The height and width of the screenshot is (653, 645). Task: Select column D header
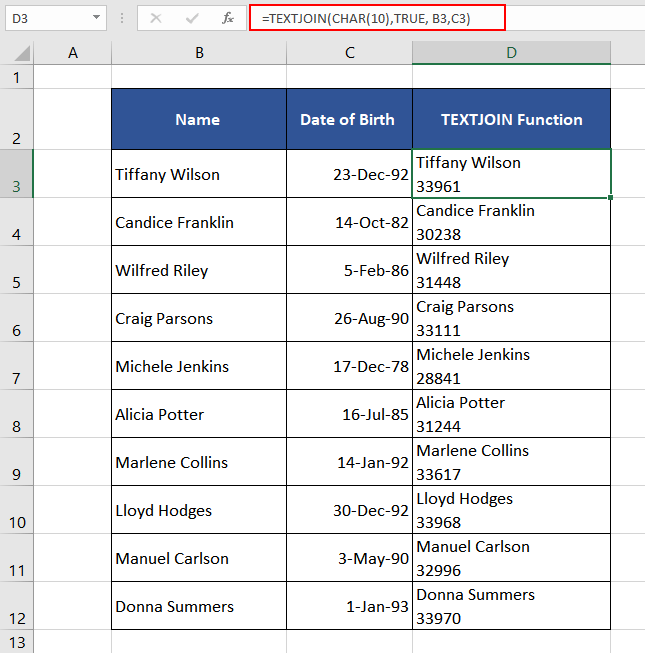point(511,53)
